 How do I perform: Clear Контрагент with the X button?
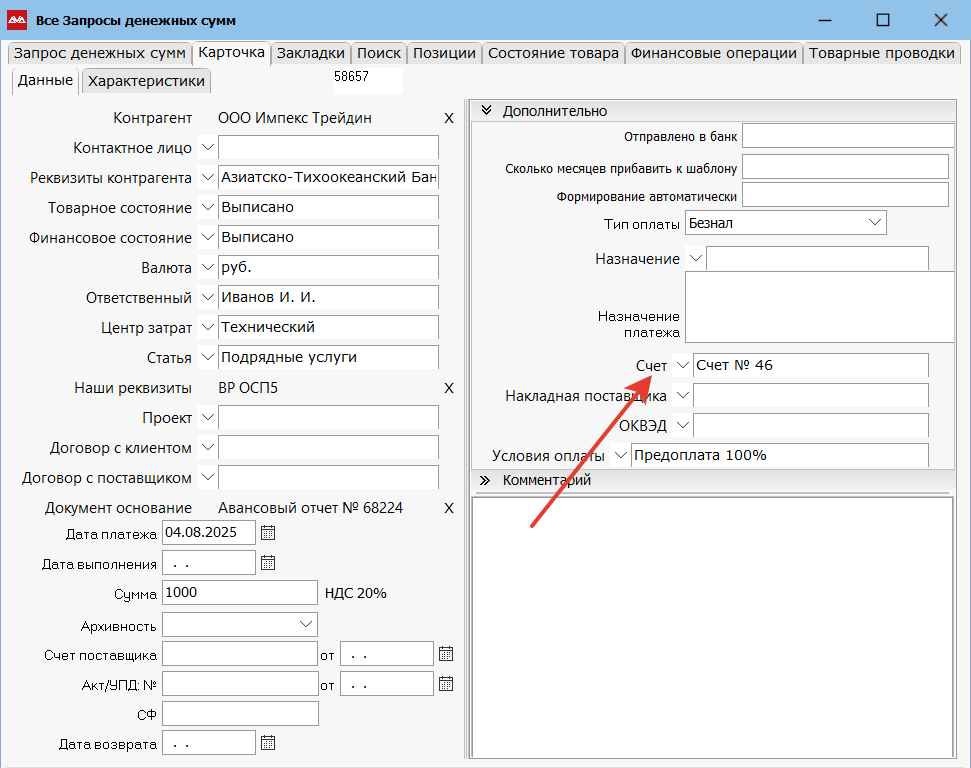click(x=449, y=118)
